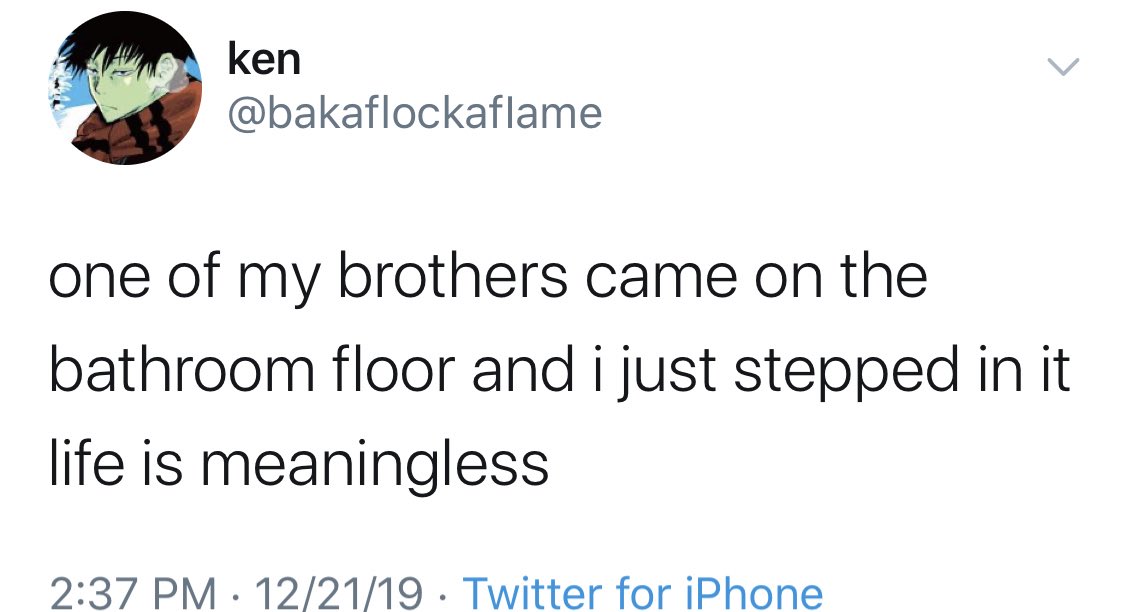
Task: Click the word "brothers" in the tweet
Action: point(463,276)
